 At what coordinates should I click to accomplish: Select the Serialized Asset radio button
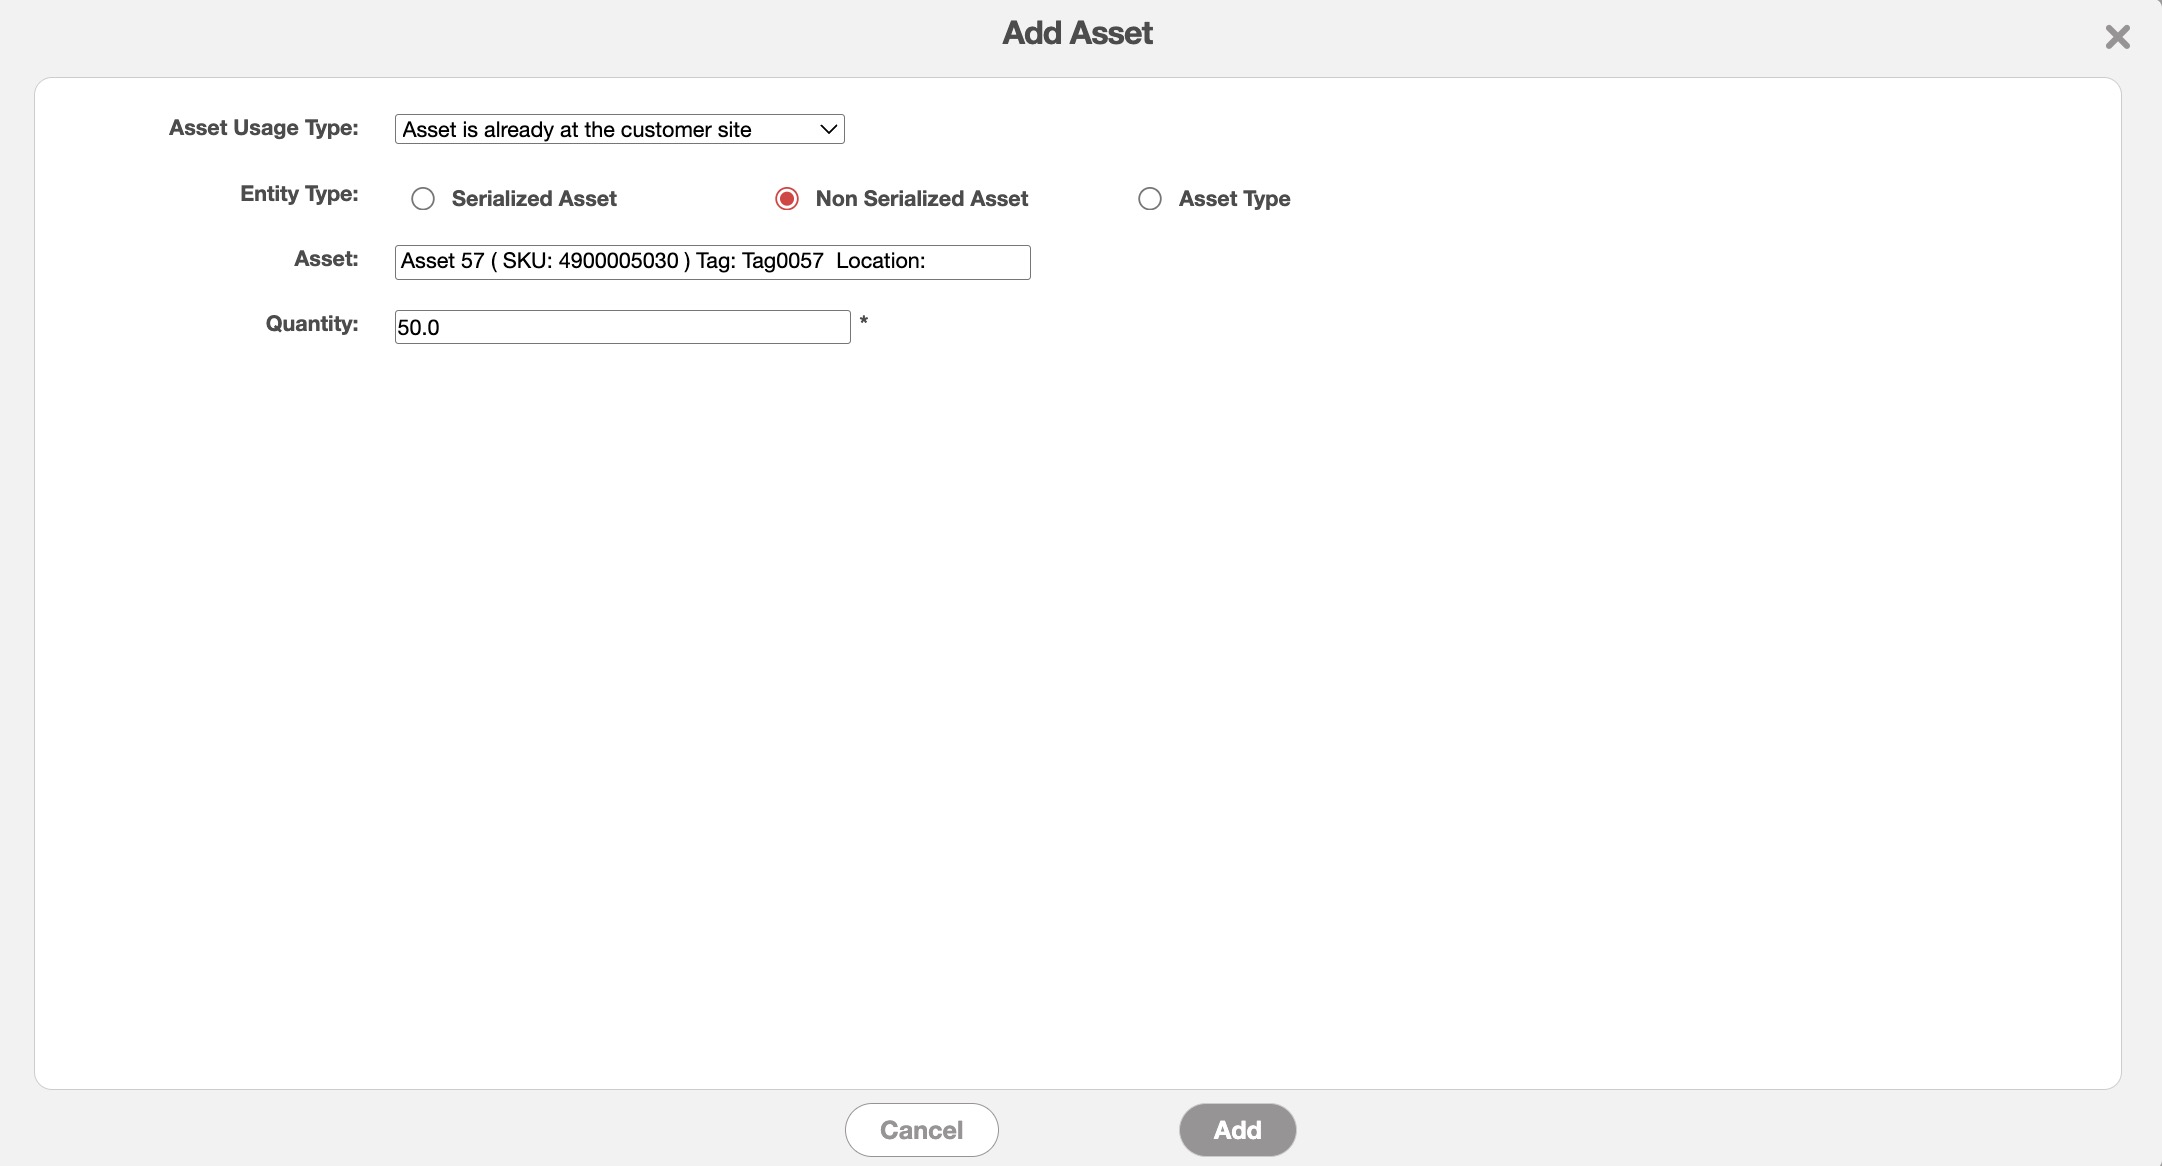423,199
